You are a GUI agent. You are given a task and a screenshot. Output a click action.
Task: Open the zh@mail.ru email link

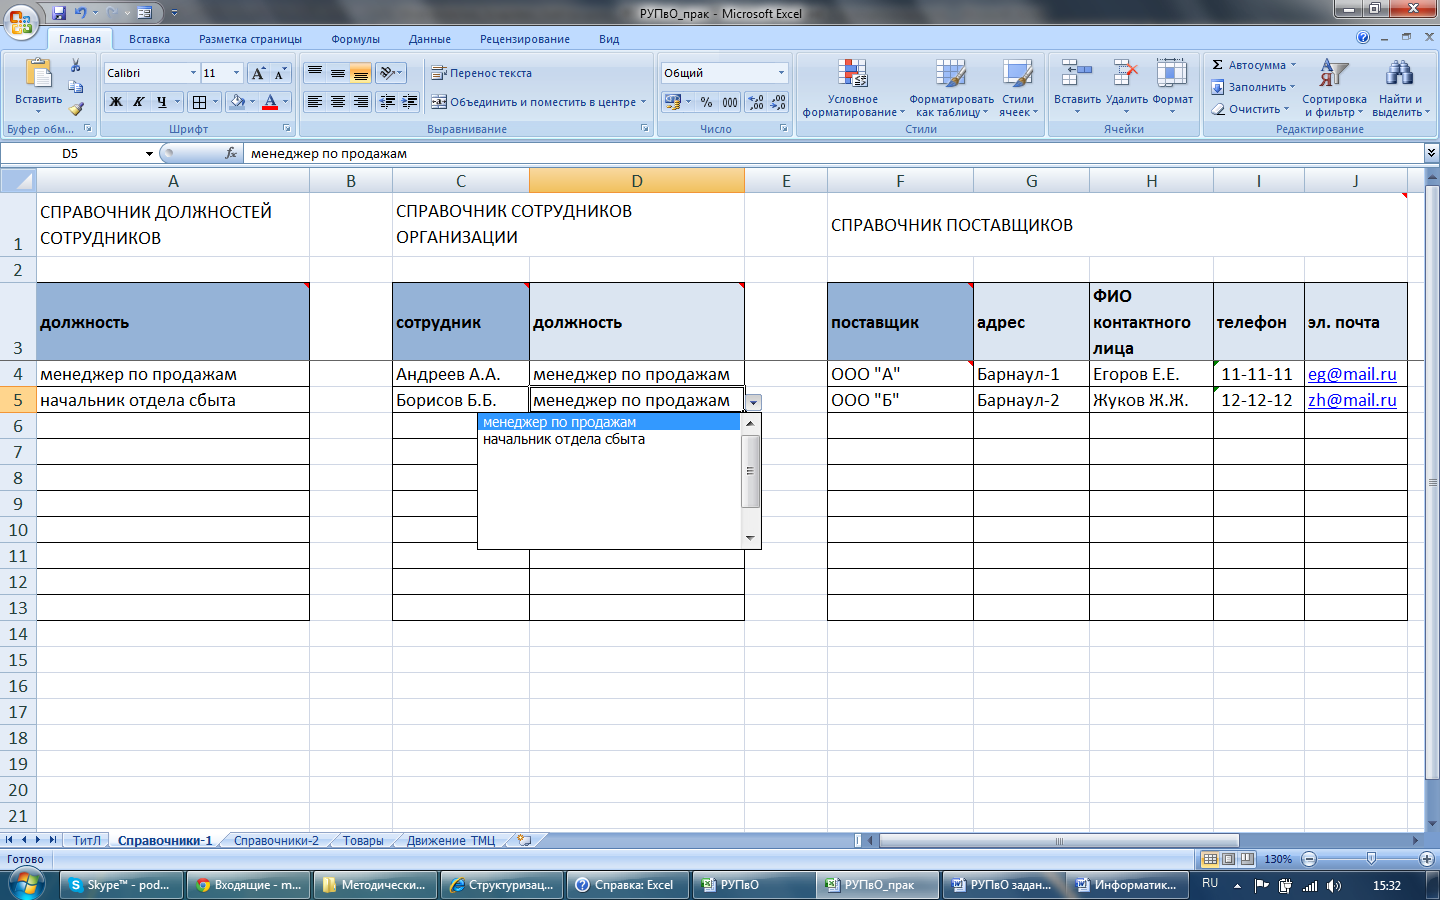tap(1352, 400)
